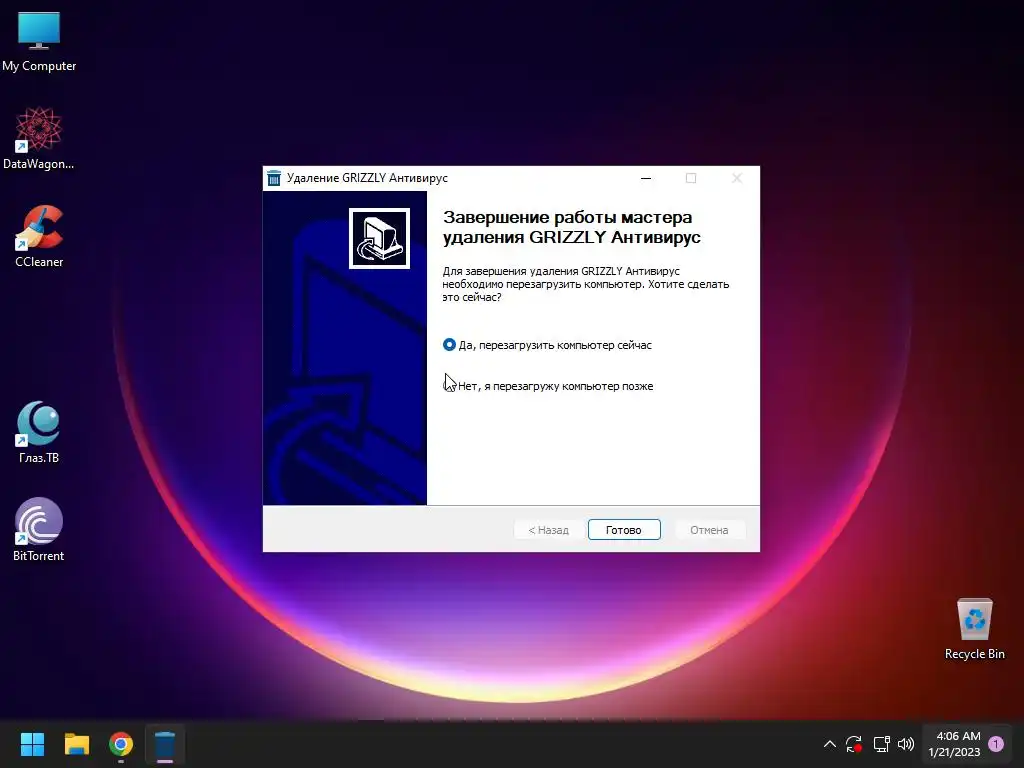Click the uninstall wizard computer image
Image resolution: width=1024 pixels, height=768 pixels.
click(x=379, y=238)
